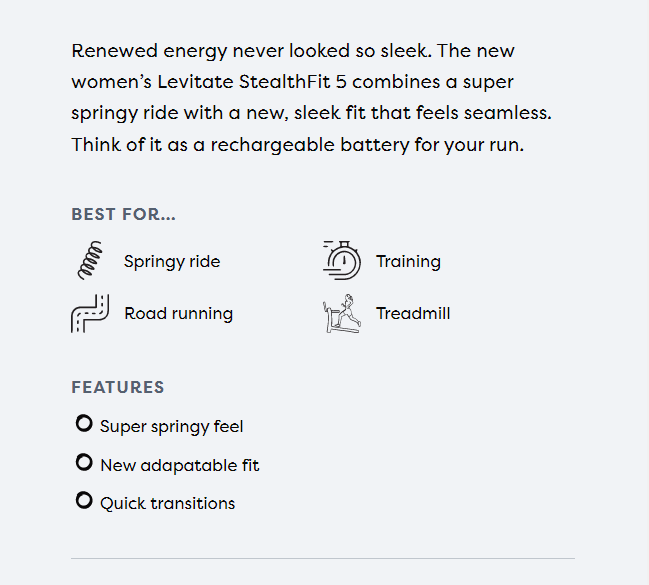Image resolution: width=649 pixels, height=585 pixels.
Task: Click the bullet beside 'New adapatable fit'
Action: click(x=84, y=463)
